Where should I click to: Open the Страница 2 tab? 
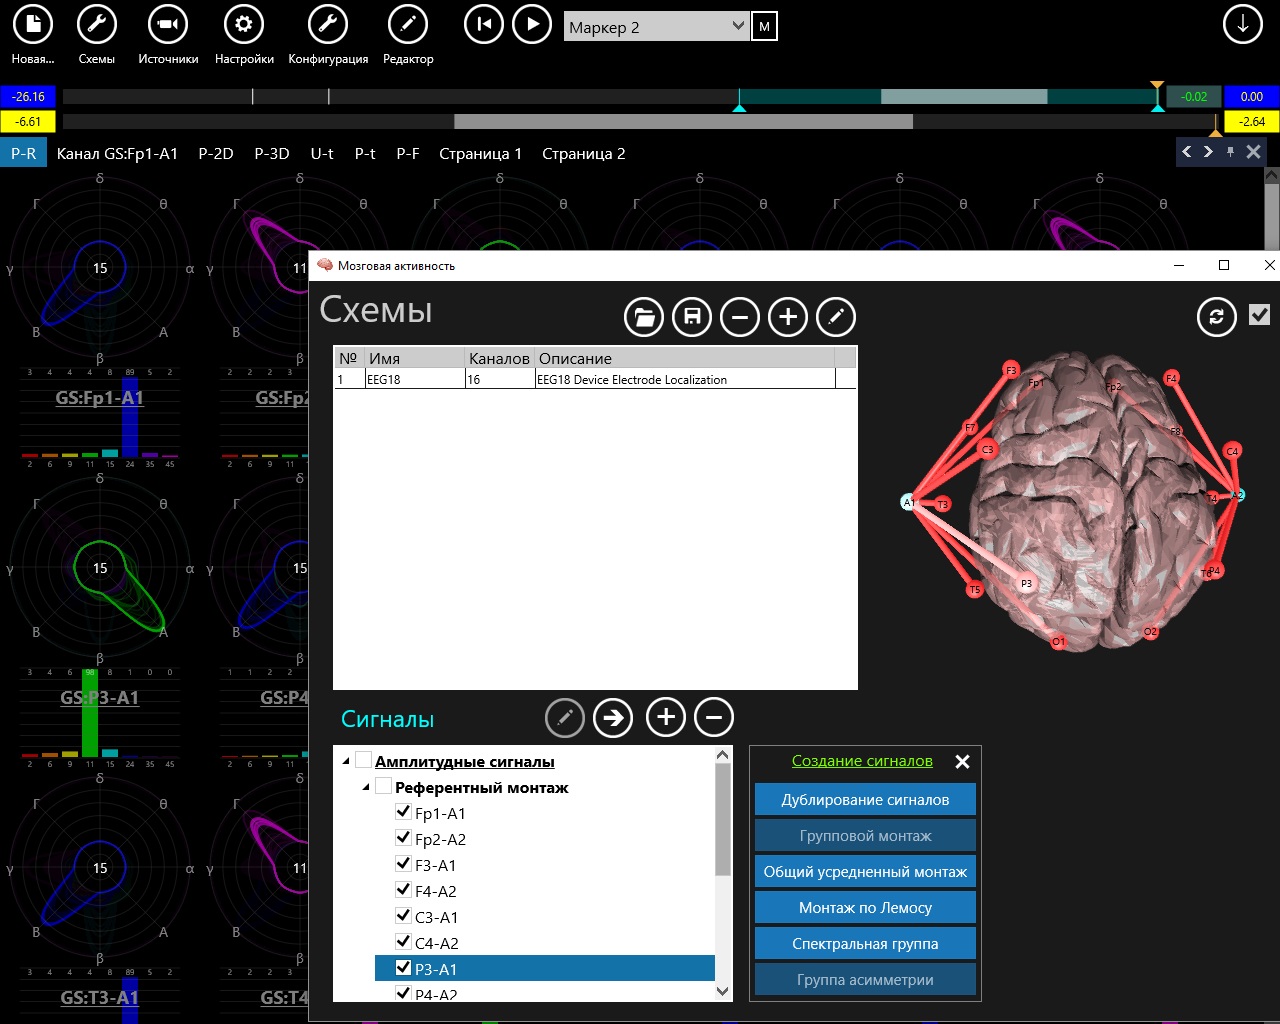point(584,154)
